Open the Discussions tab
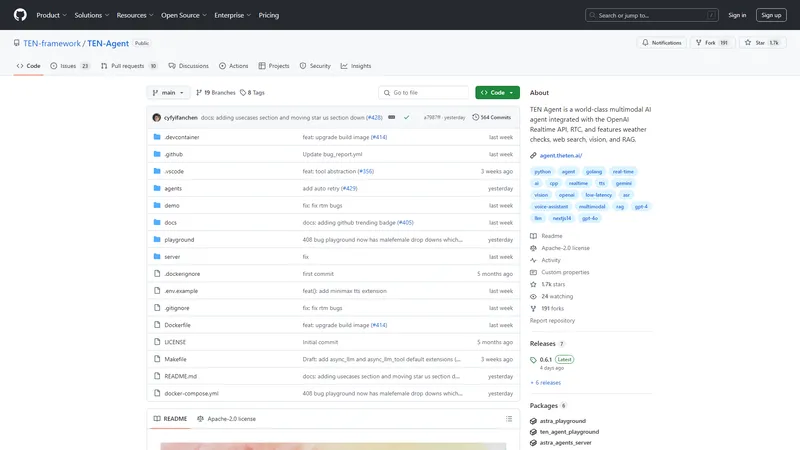Image resolution: width=800 pixels, height=450 pixels. (188, 66)
